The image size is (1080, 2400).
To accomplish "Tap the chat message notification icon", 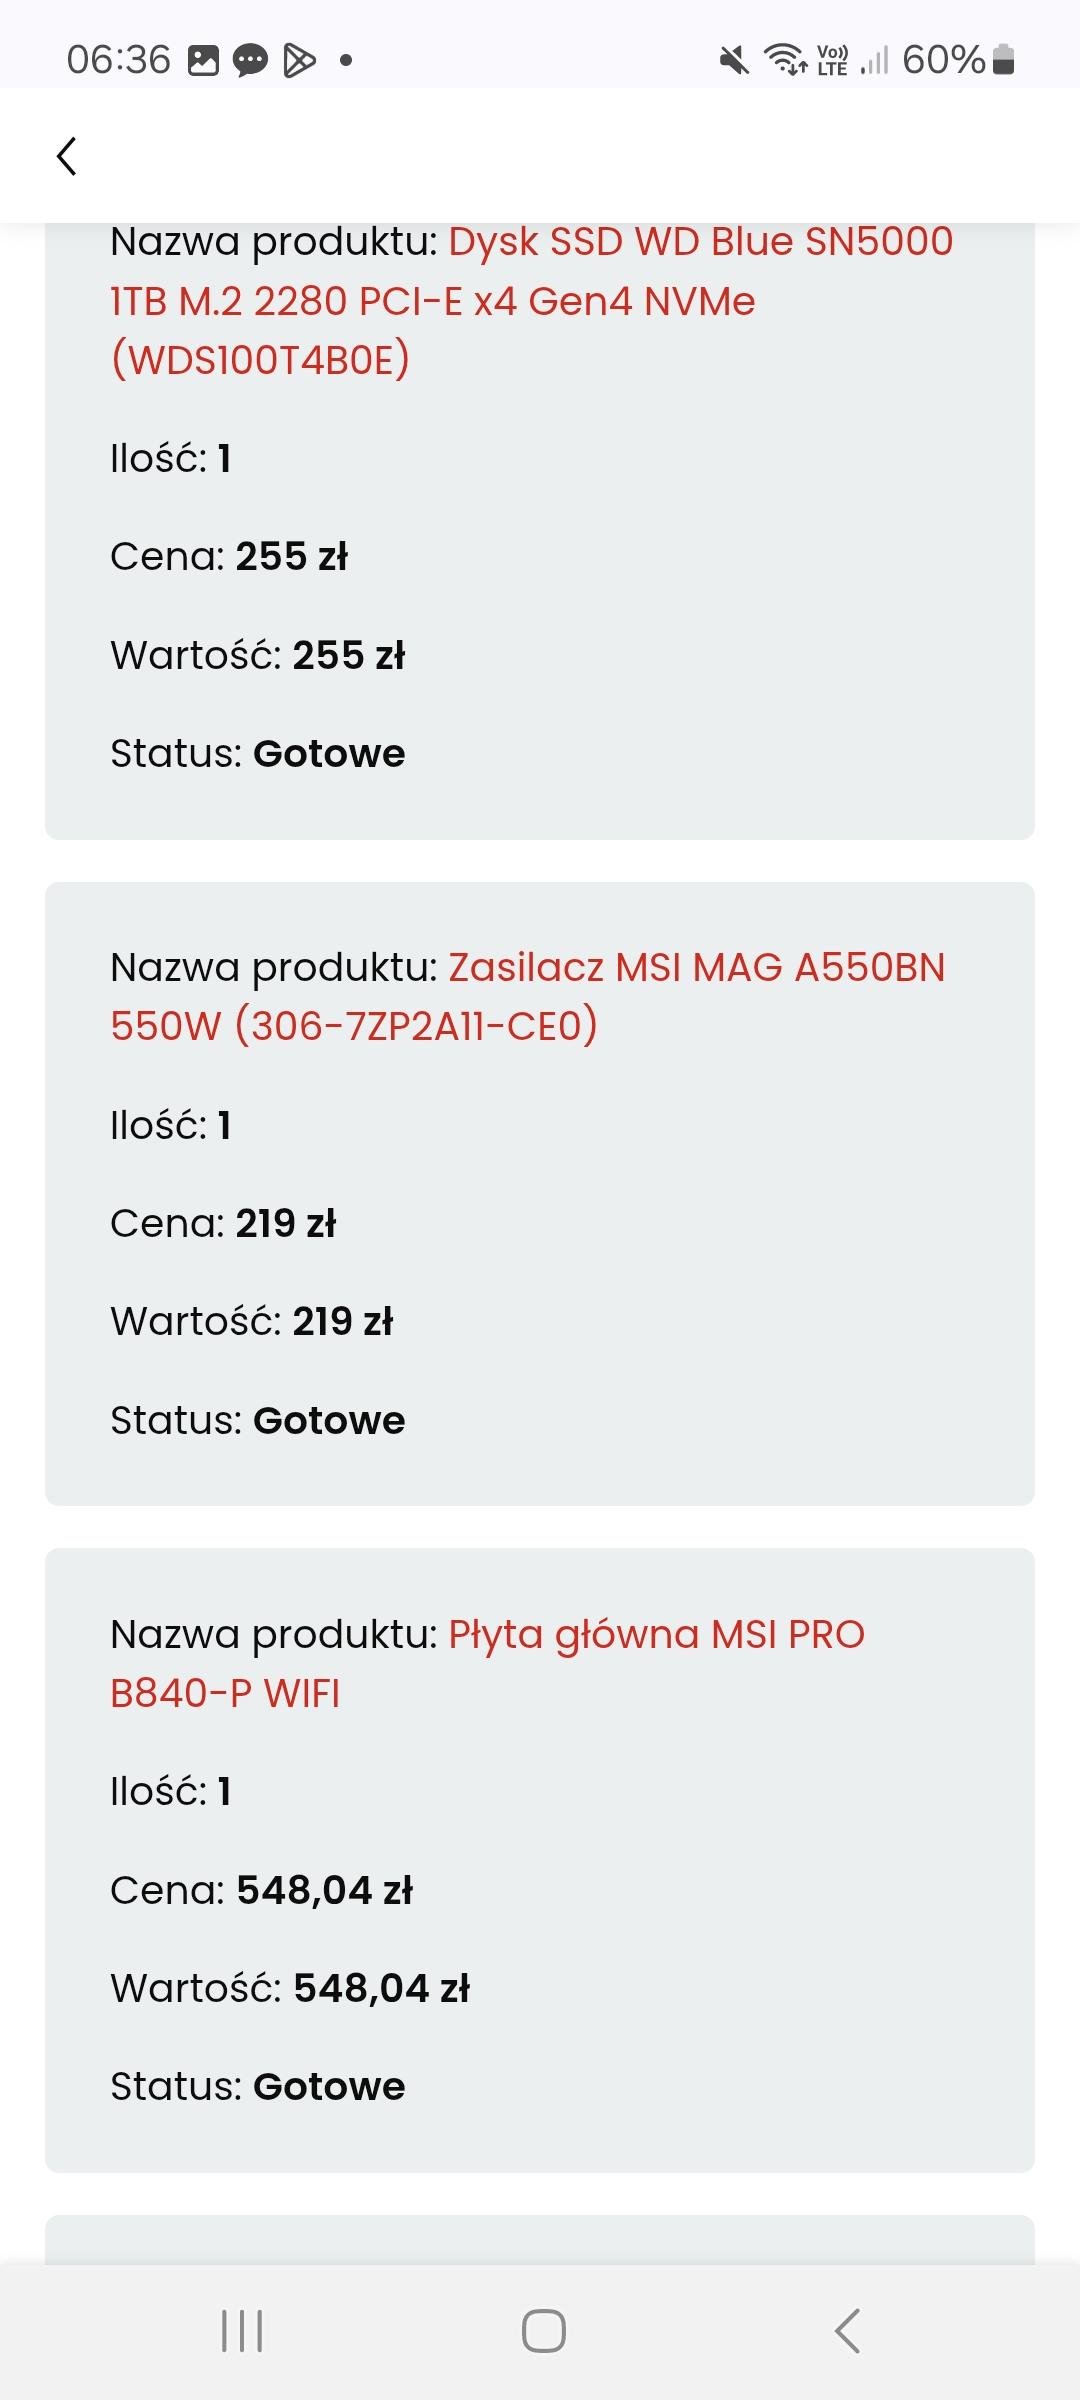I will click(x=250, y=61).
